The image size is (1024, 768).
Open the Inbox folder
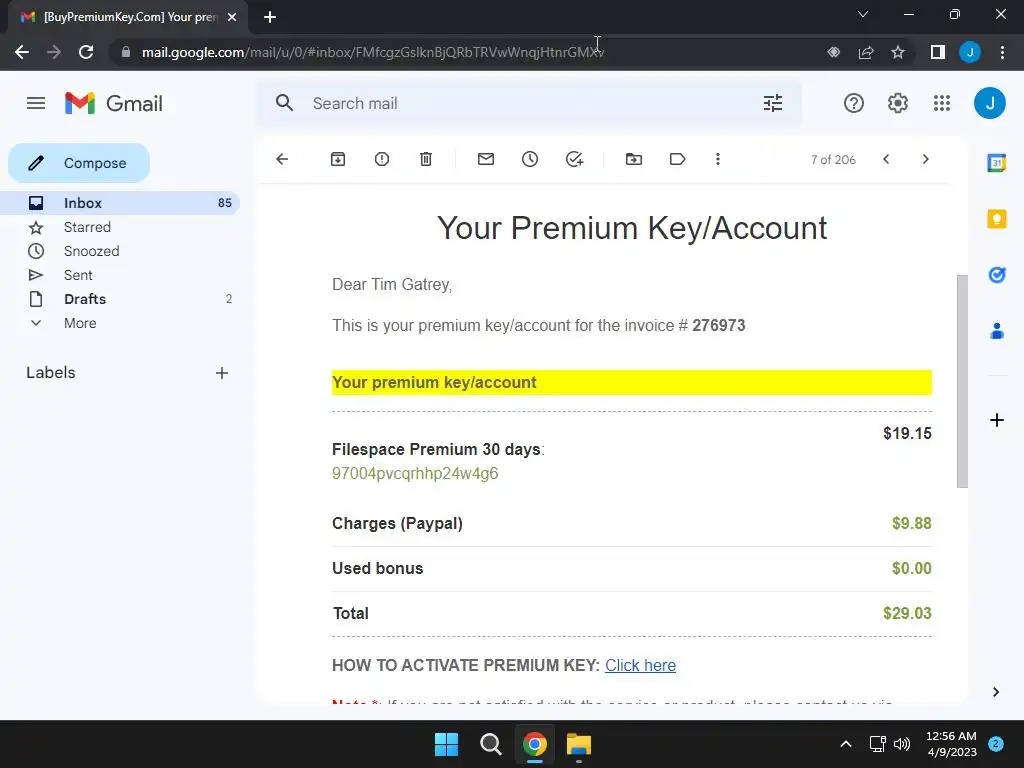pos(120,203)
